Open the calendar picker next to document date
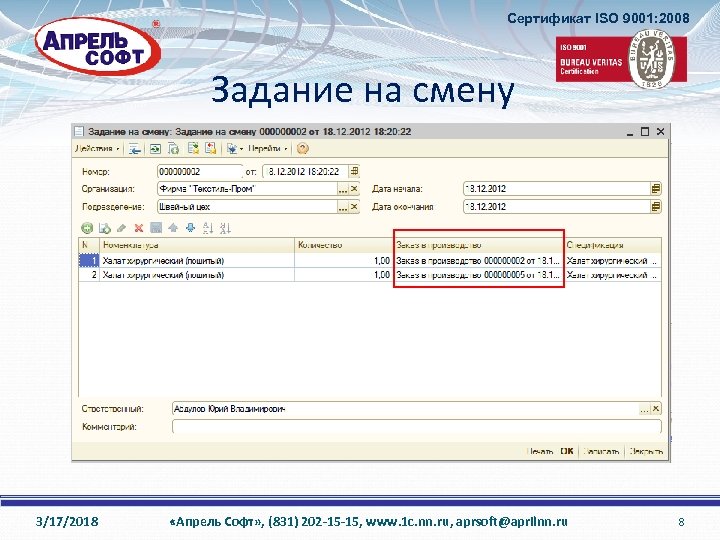The width and height of the screenshot is (720, 540). pos(354,172)
